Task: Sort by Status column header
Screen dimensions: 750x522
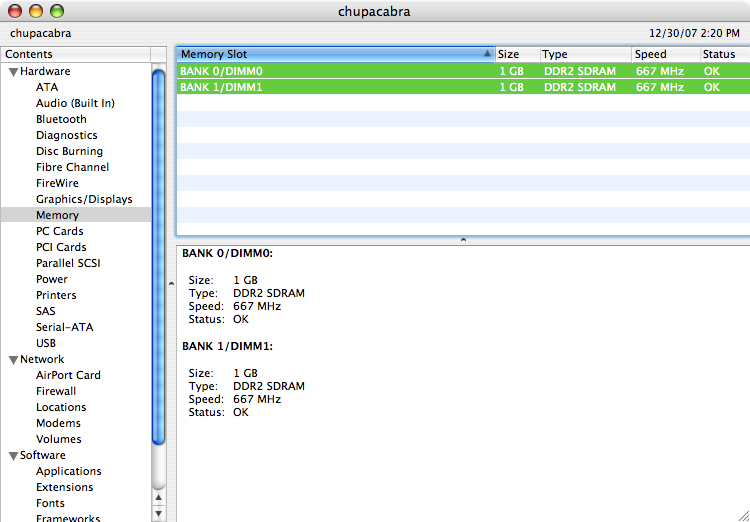Action: pyautogui.click(x=725, y=54)
